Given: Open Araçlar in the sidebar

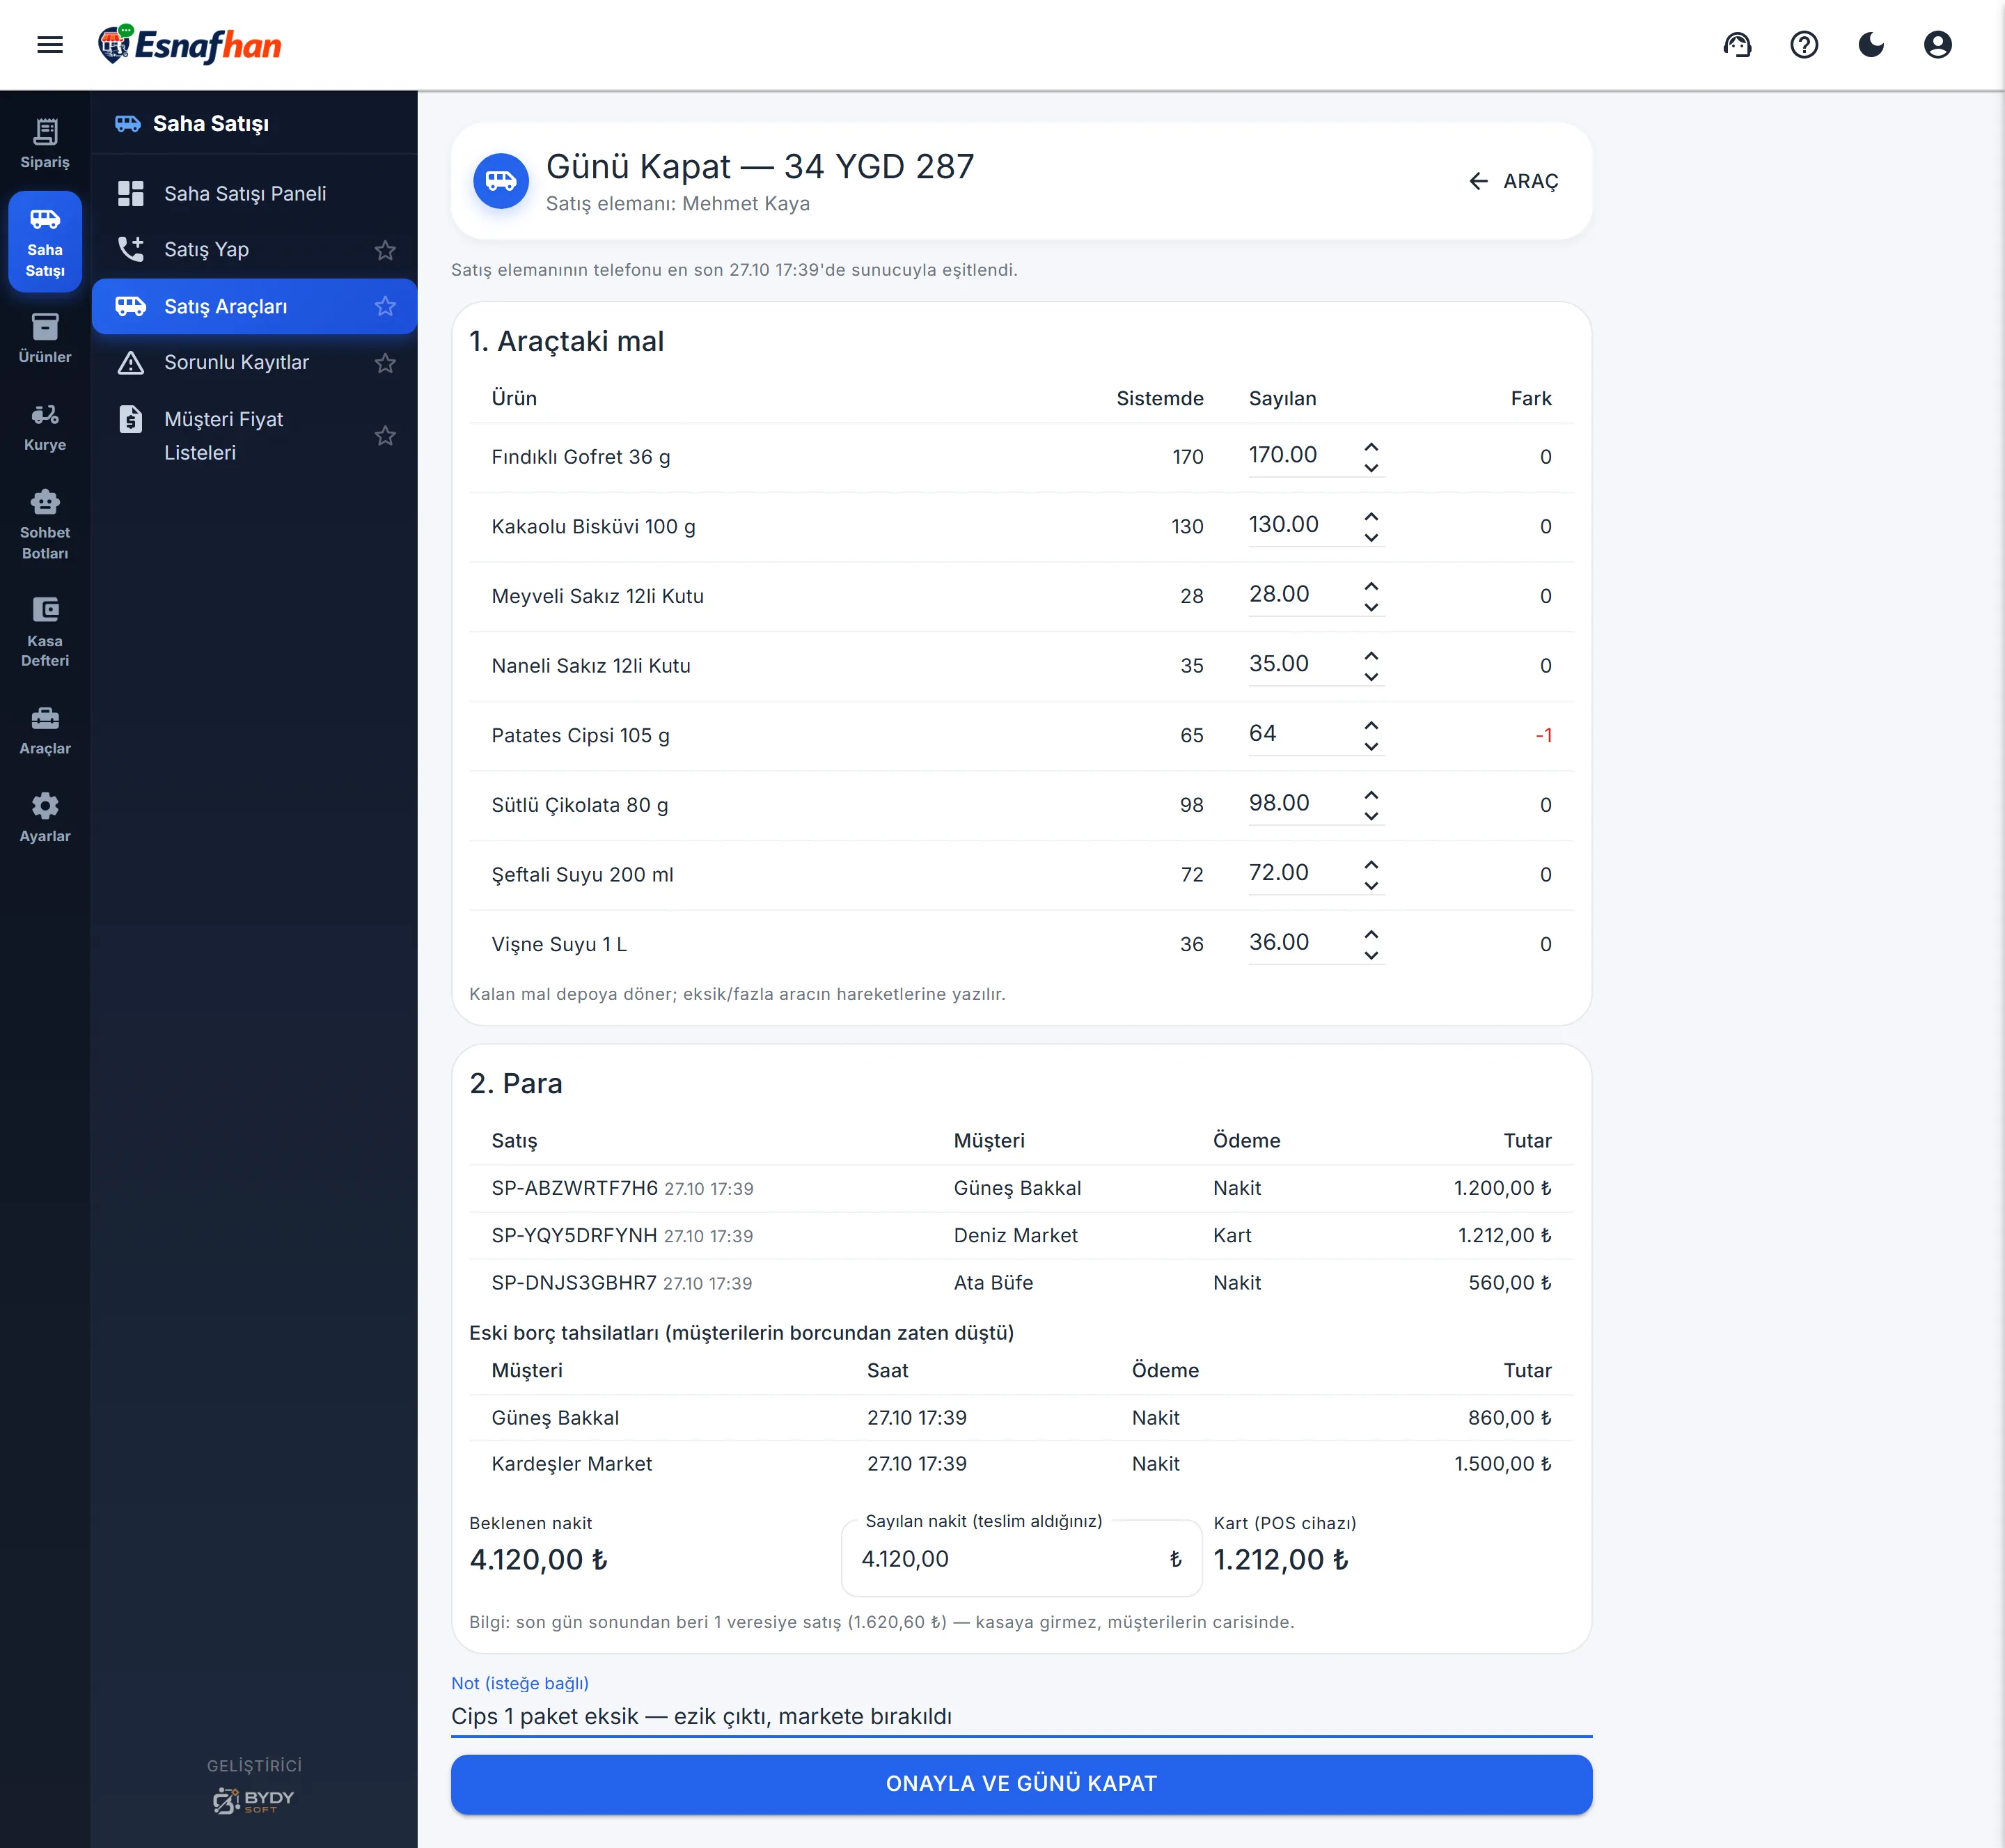Looking at the screenshot, I should coord(45,730).
